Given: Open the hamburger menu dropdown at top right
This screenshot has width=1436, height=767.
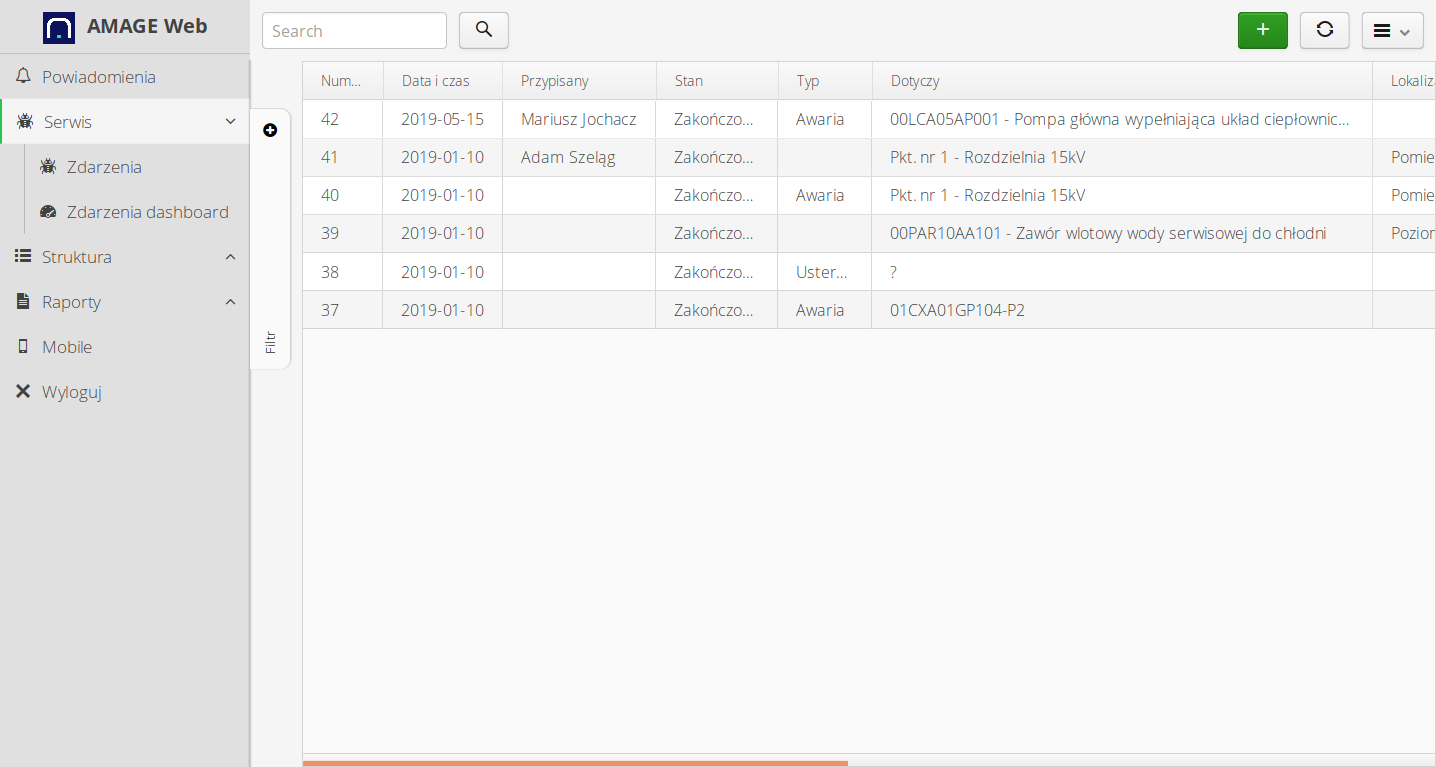Looking at the screenshot, I should pos(1392,30).
